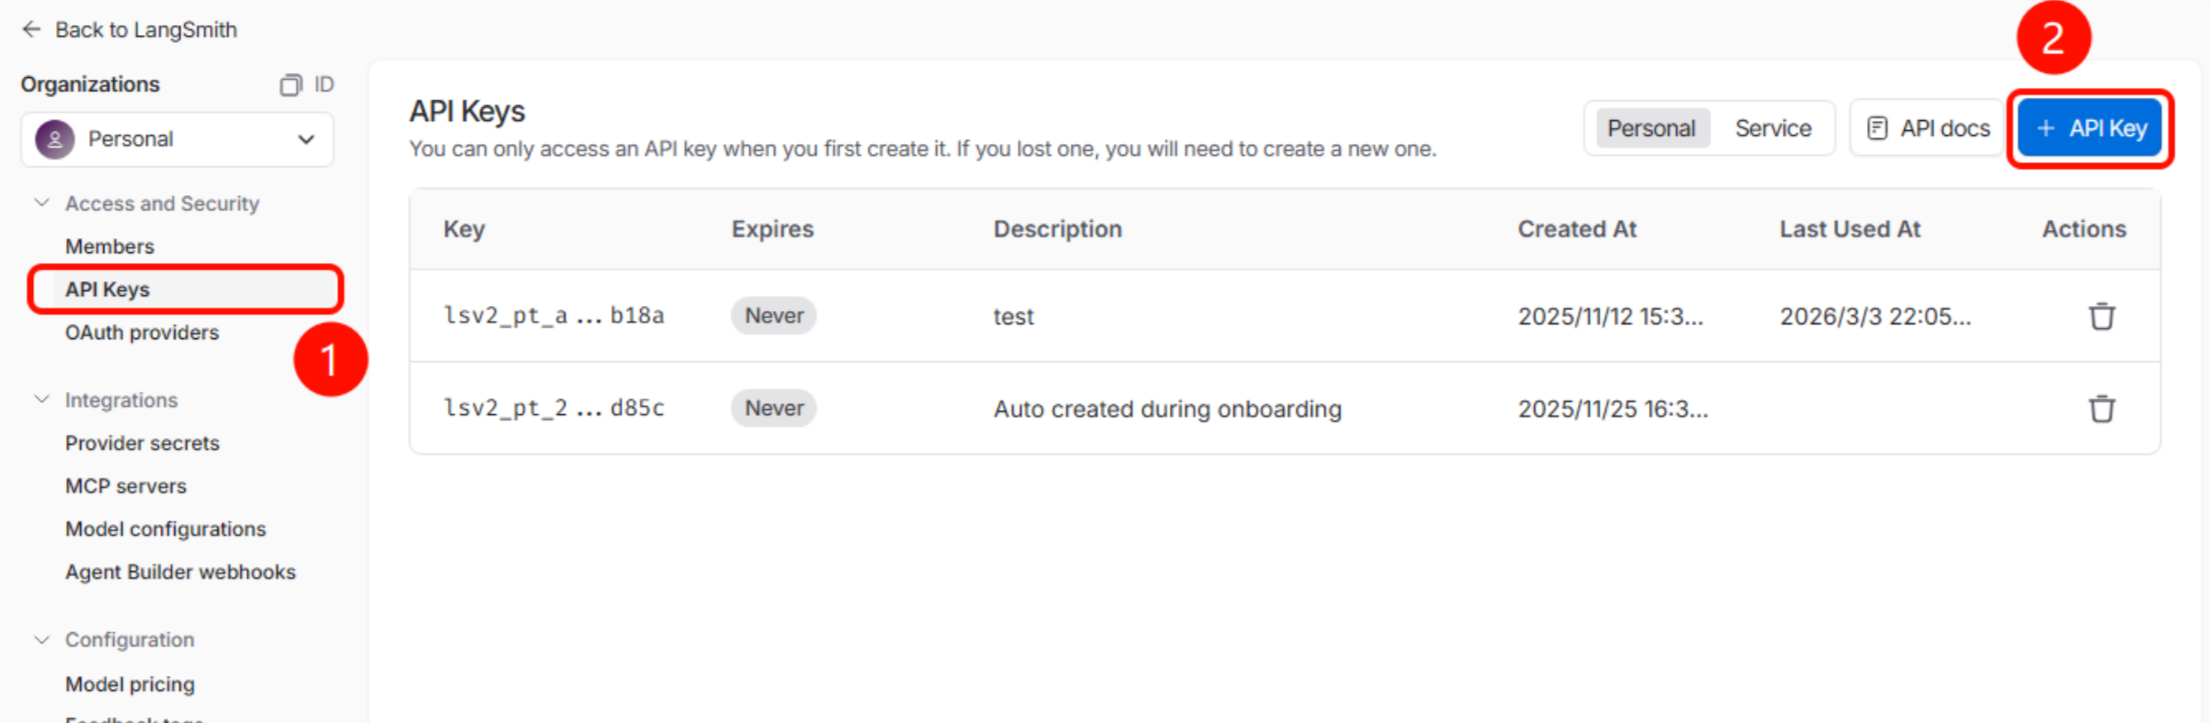Click the back arrow to LangSmith
The image size is (2210, 723).
point(31,30)
